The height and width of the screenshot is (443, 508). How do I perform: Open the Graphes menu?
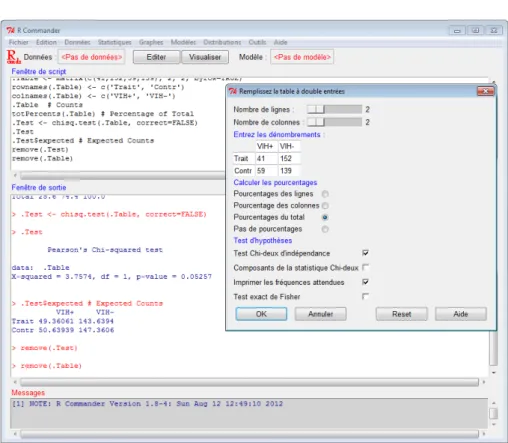[151, 42]
